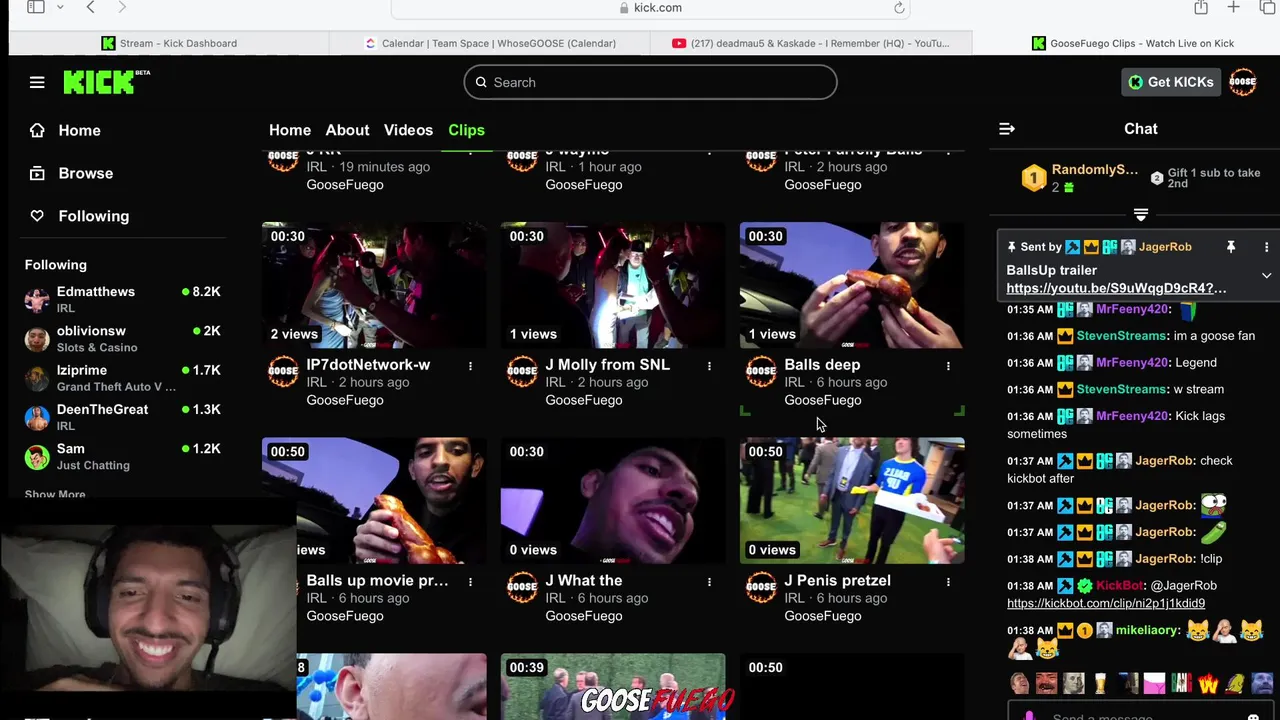Switch to Stream - Kick Dashboard browser tab

(169, 43)
